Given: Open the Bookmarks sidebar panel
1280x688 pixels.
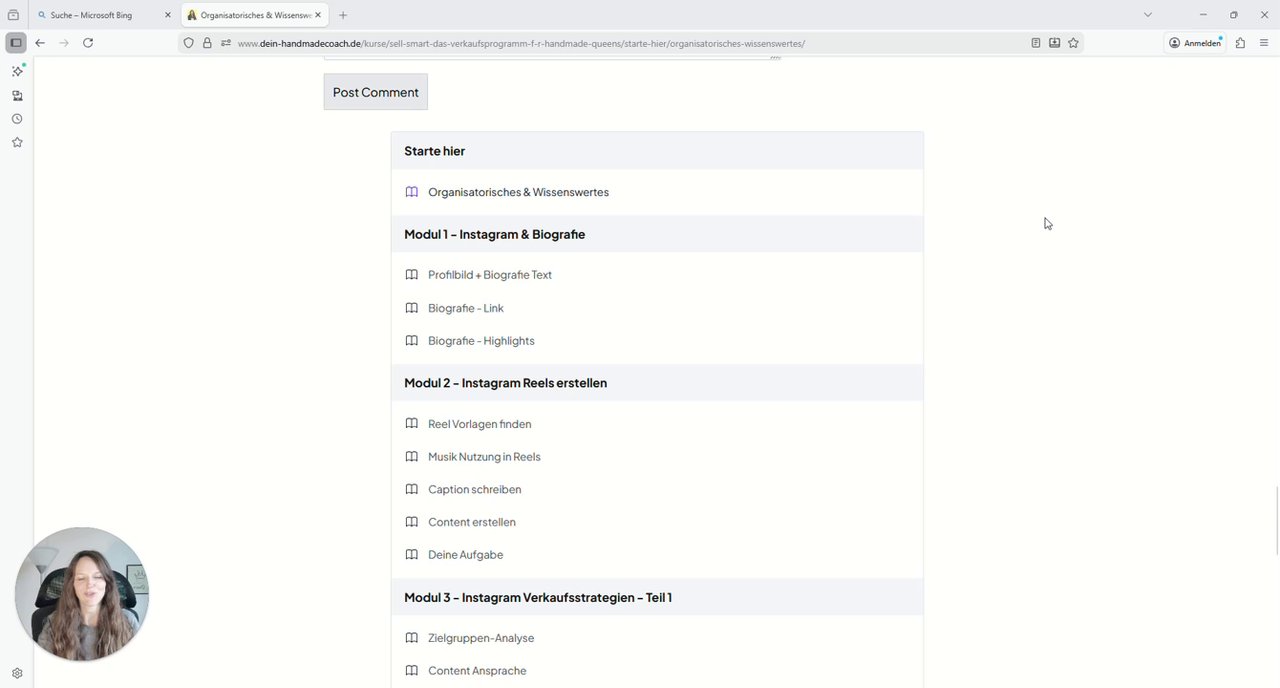Looking at the screenshot, I should coord(17,143).
